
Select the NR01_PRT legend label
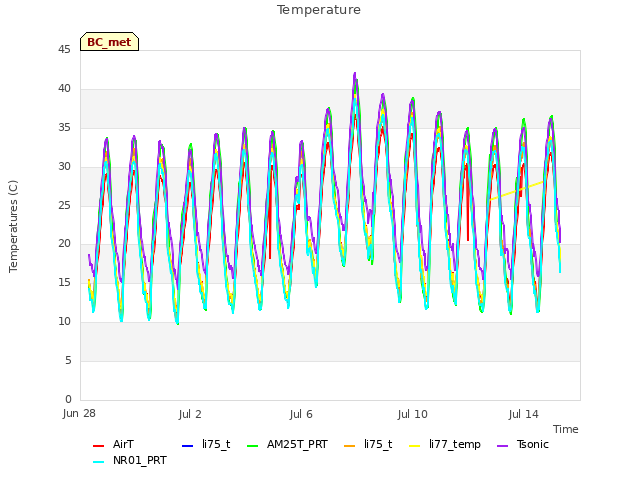point(140,460)
